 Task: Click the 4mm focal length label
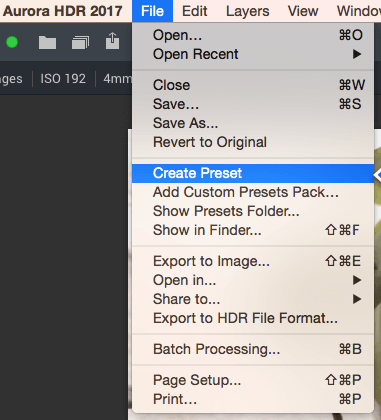[117, 79]
